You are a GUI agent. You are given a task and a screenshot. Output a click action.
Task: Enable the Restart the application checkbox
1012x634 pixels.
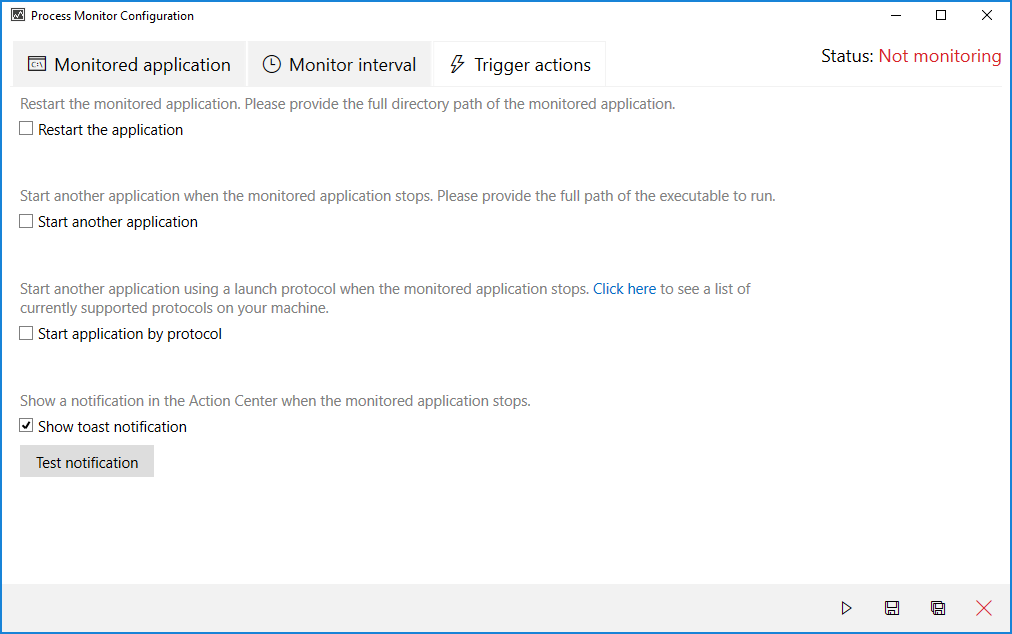(26, 128)
